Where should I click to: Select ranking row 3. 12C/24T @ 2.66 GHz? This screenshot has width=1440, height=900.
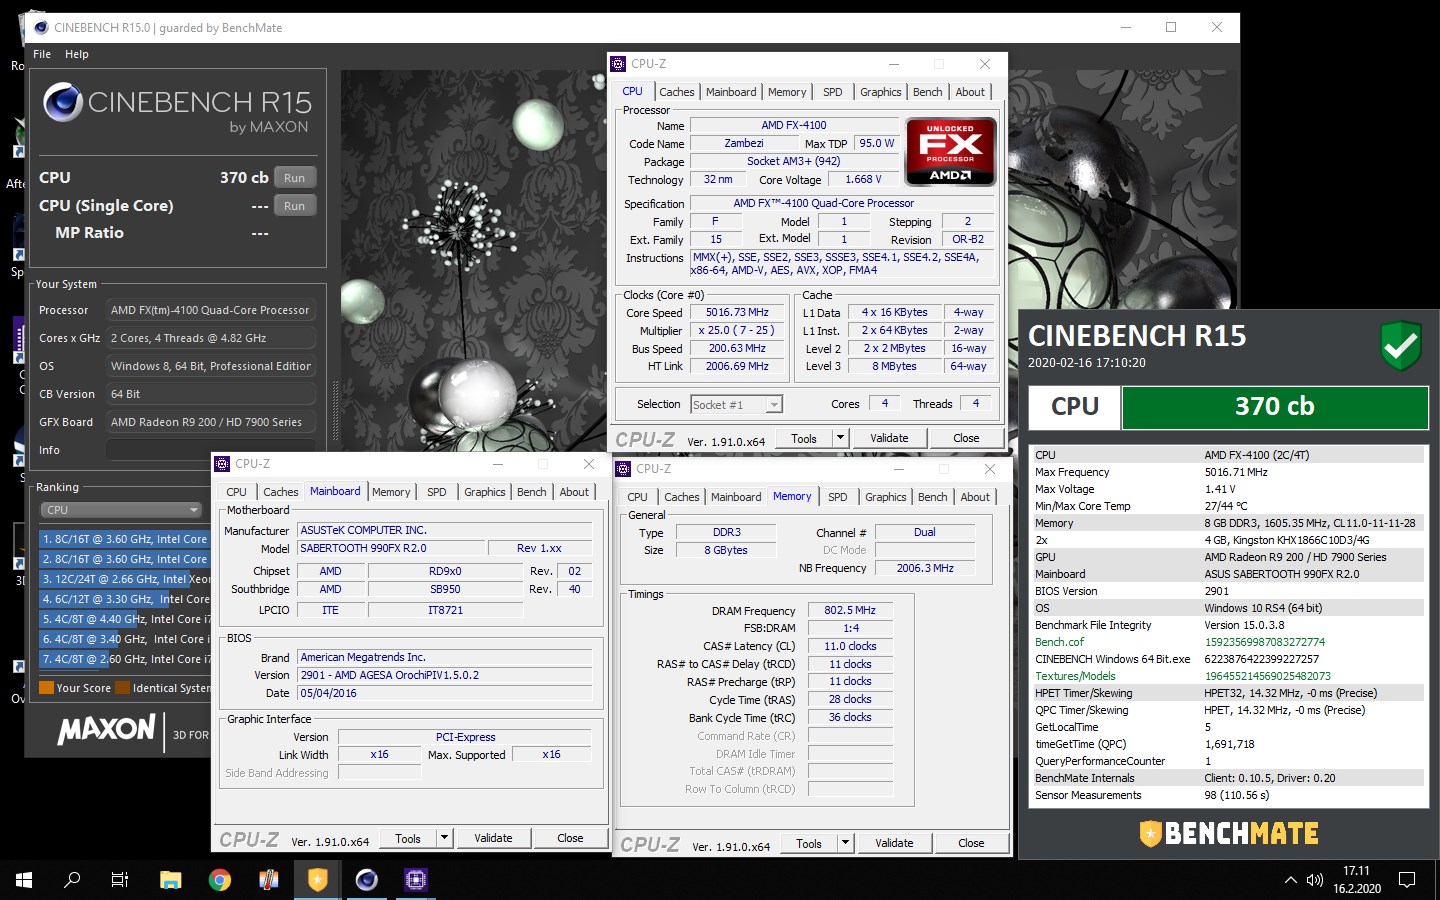(x=125, y=579)
